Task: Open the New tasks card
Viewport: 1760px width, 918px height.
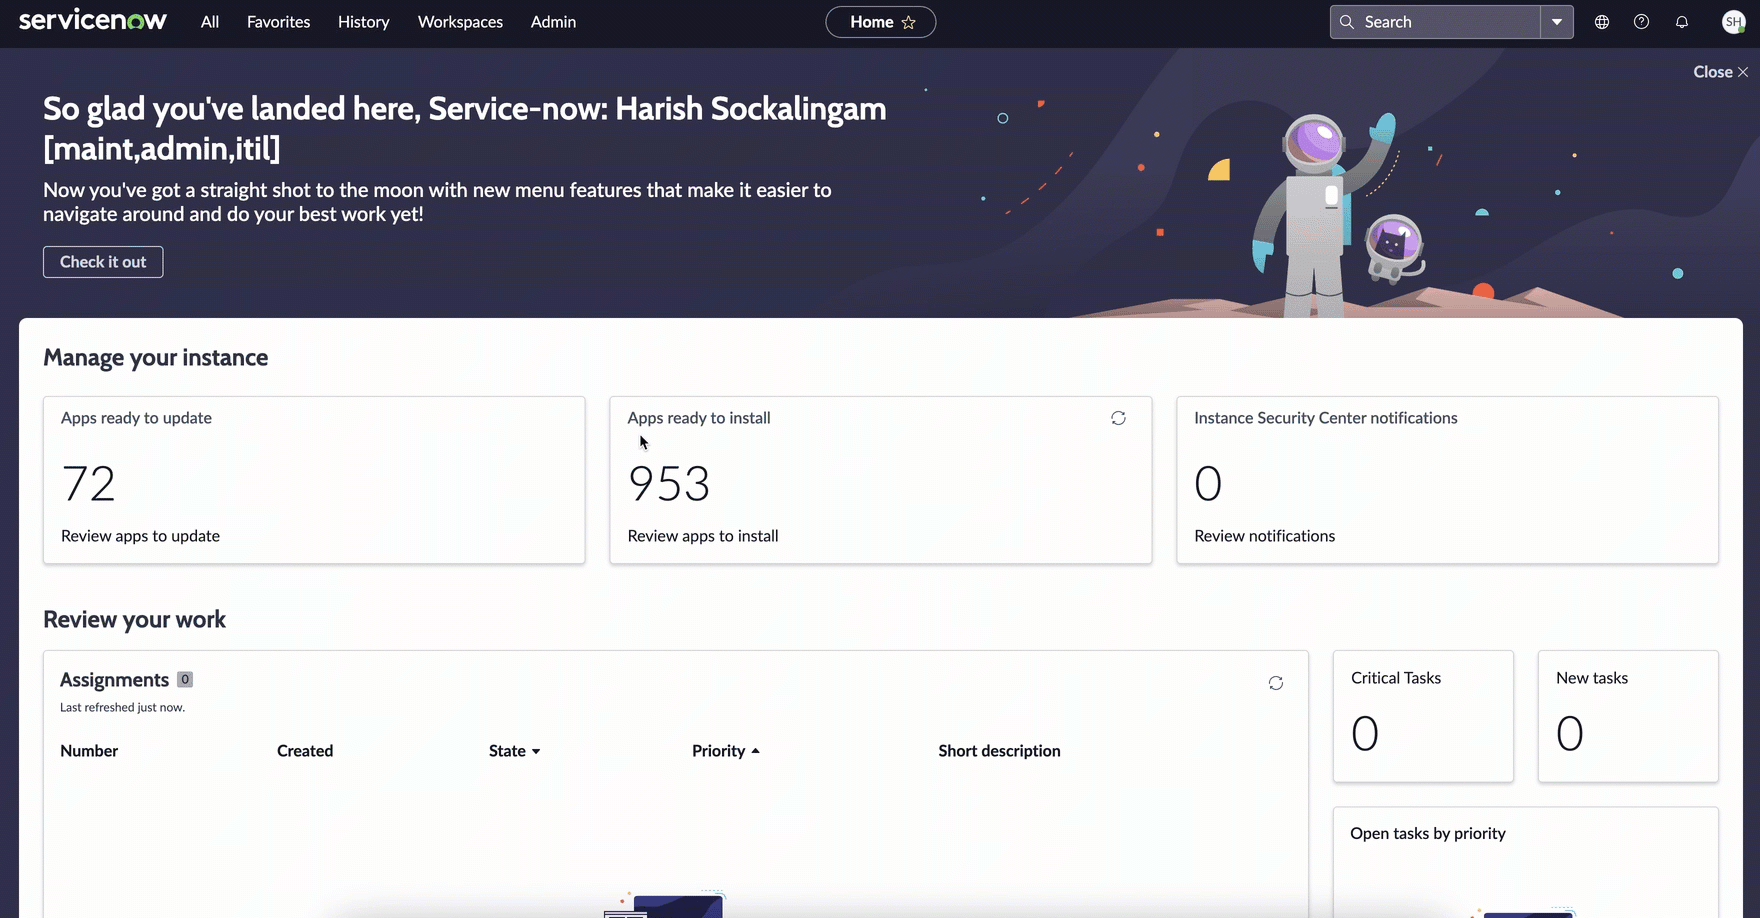Action: pyautogui.click(x=1628, y=717)
